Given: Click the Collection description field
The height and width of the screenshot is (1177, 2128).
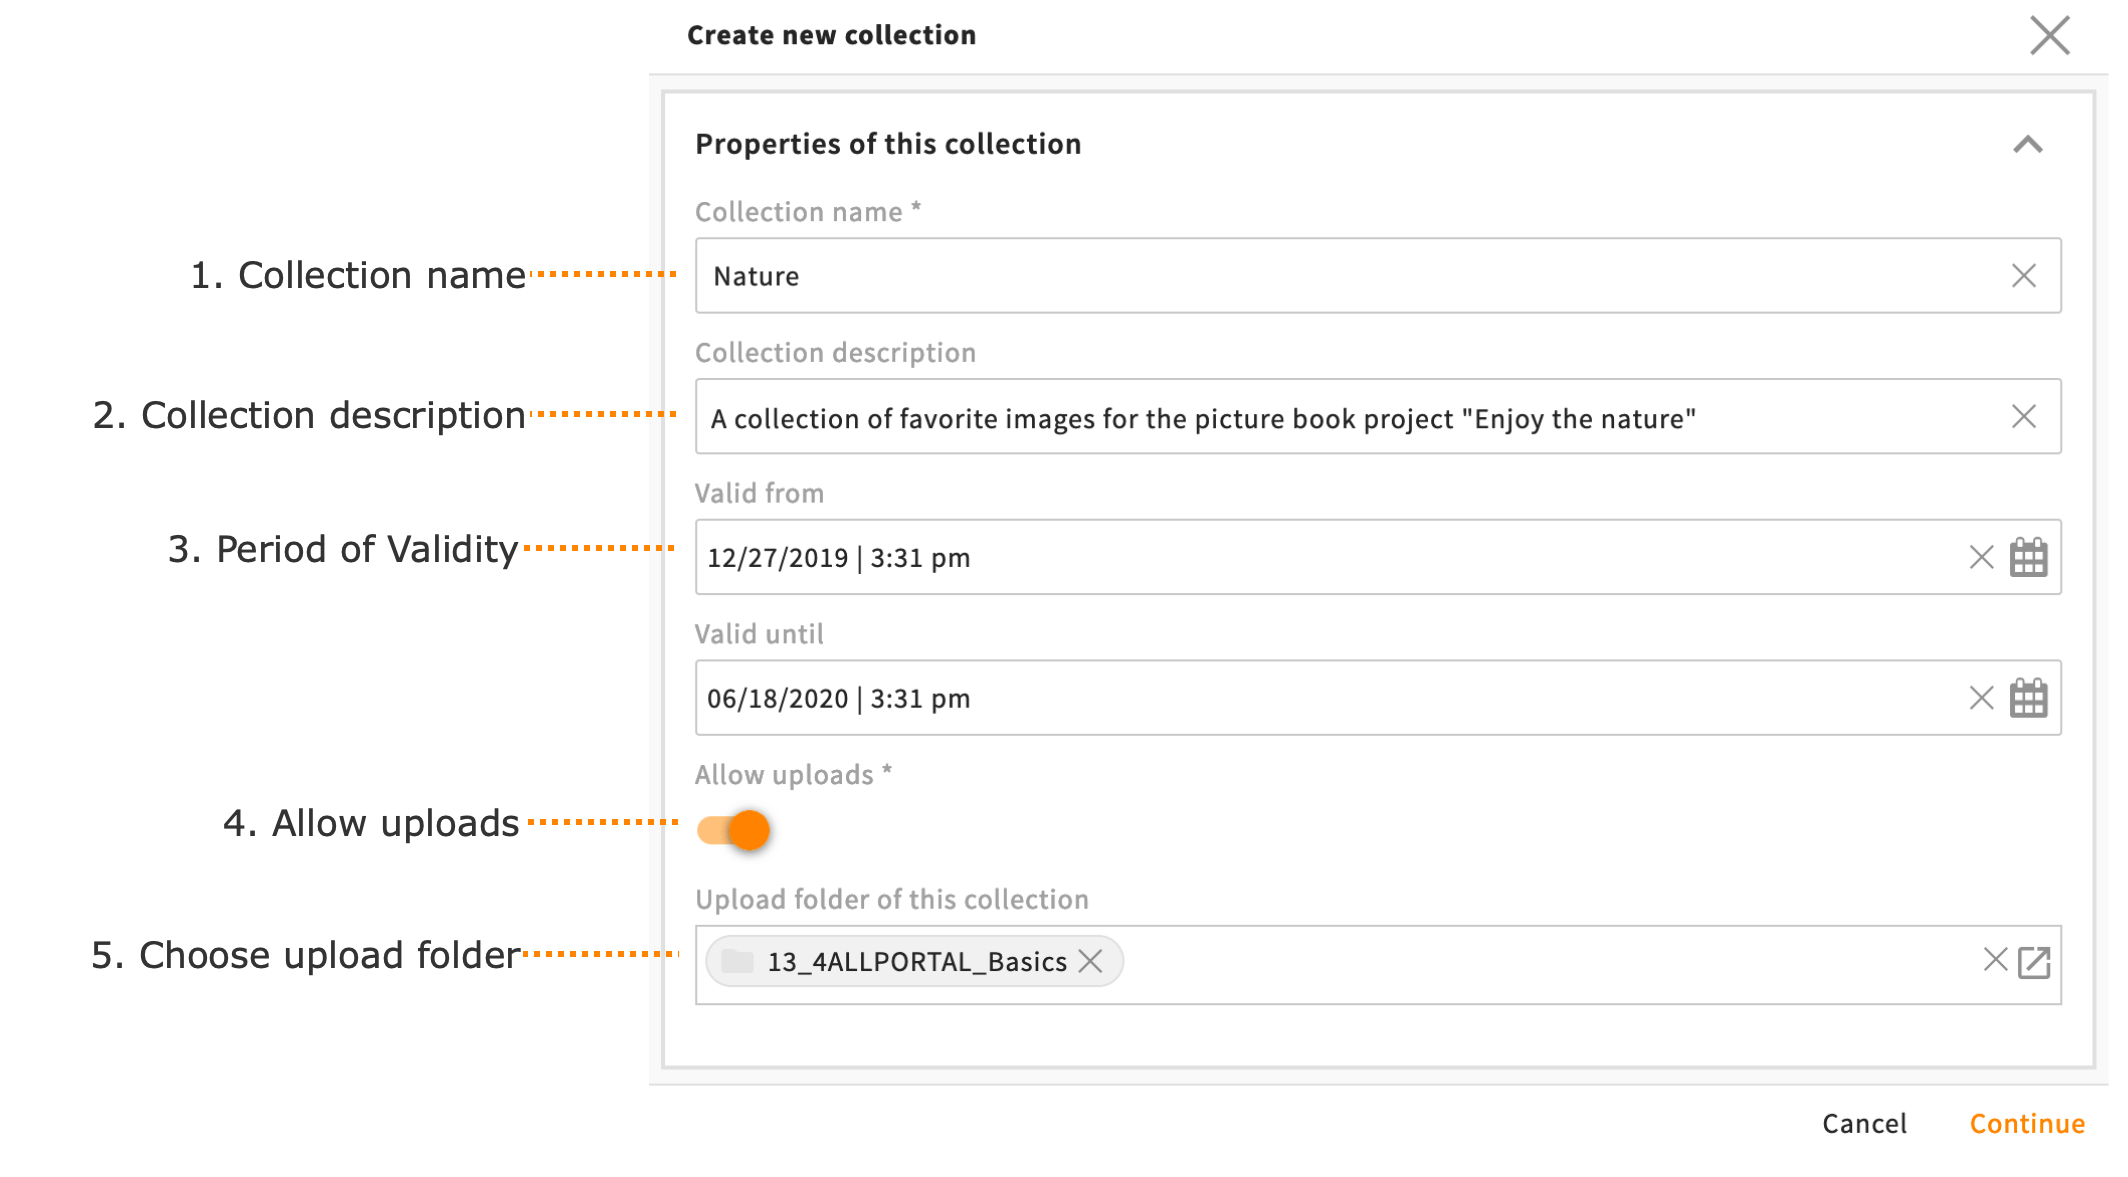Looking at the screenshot, I should (x=1300, y=416).
